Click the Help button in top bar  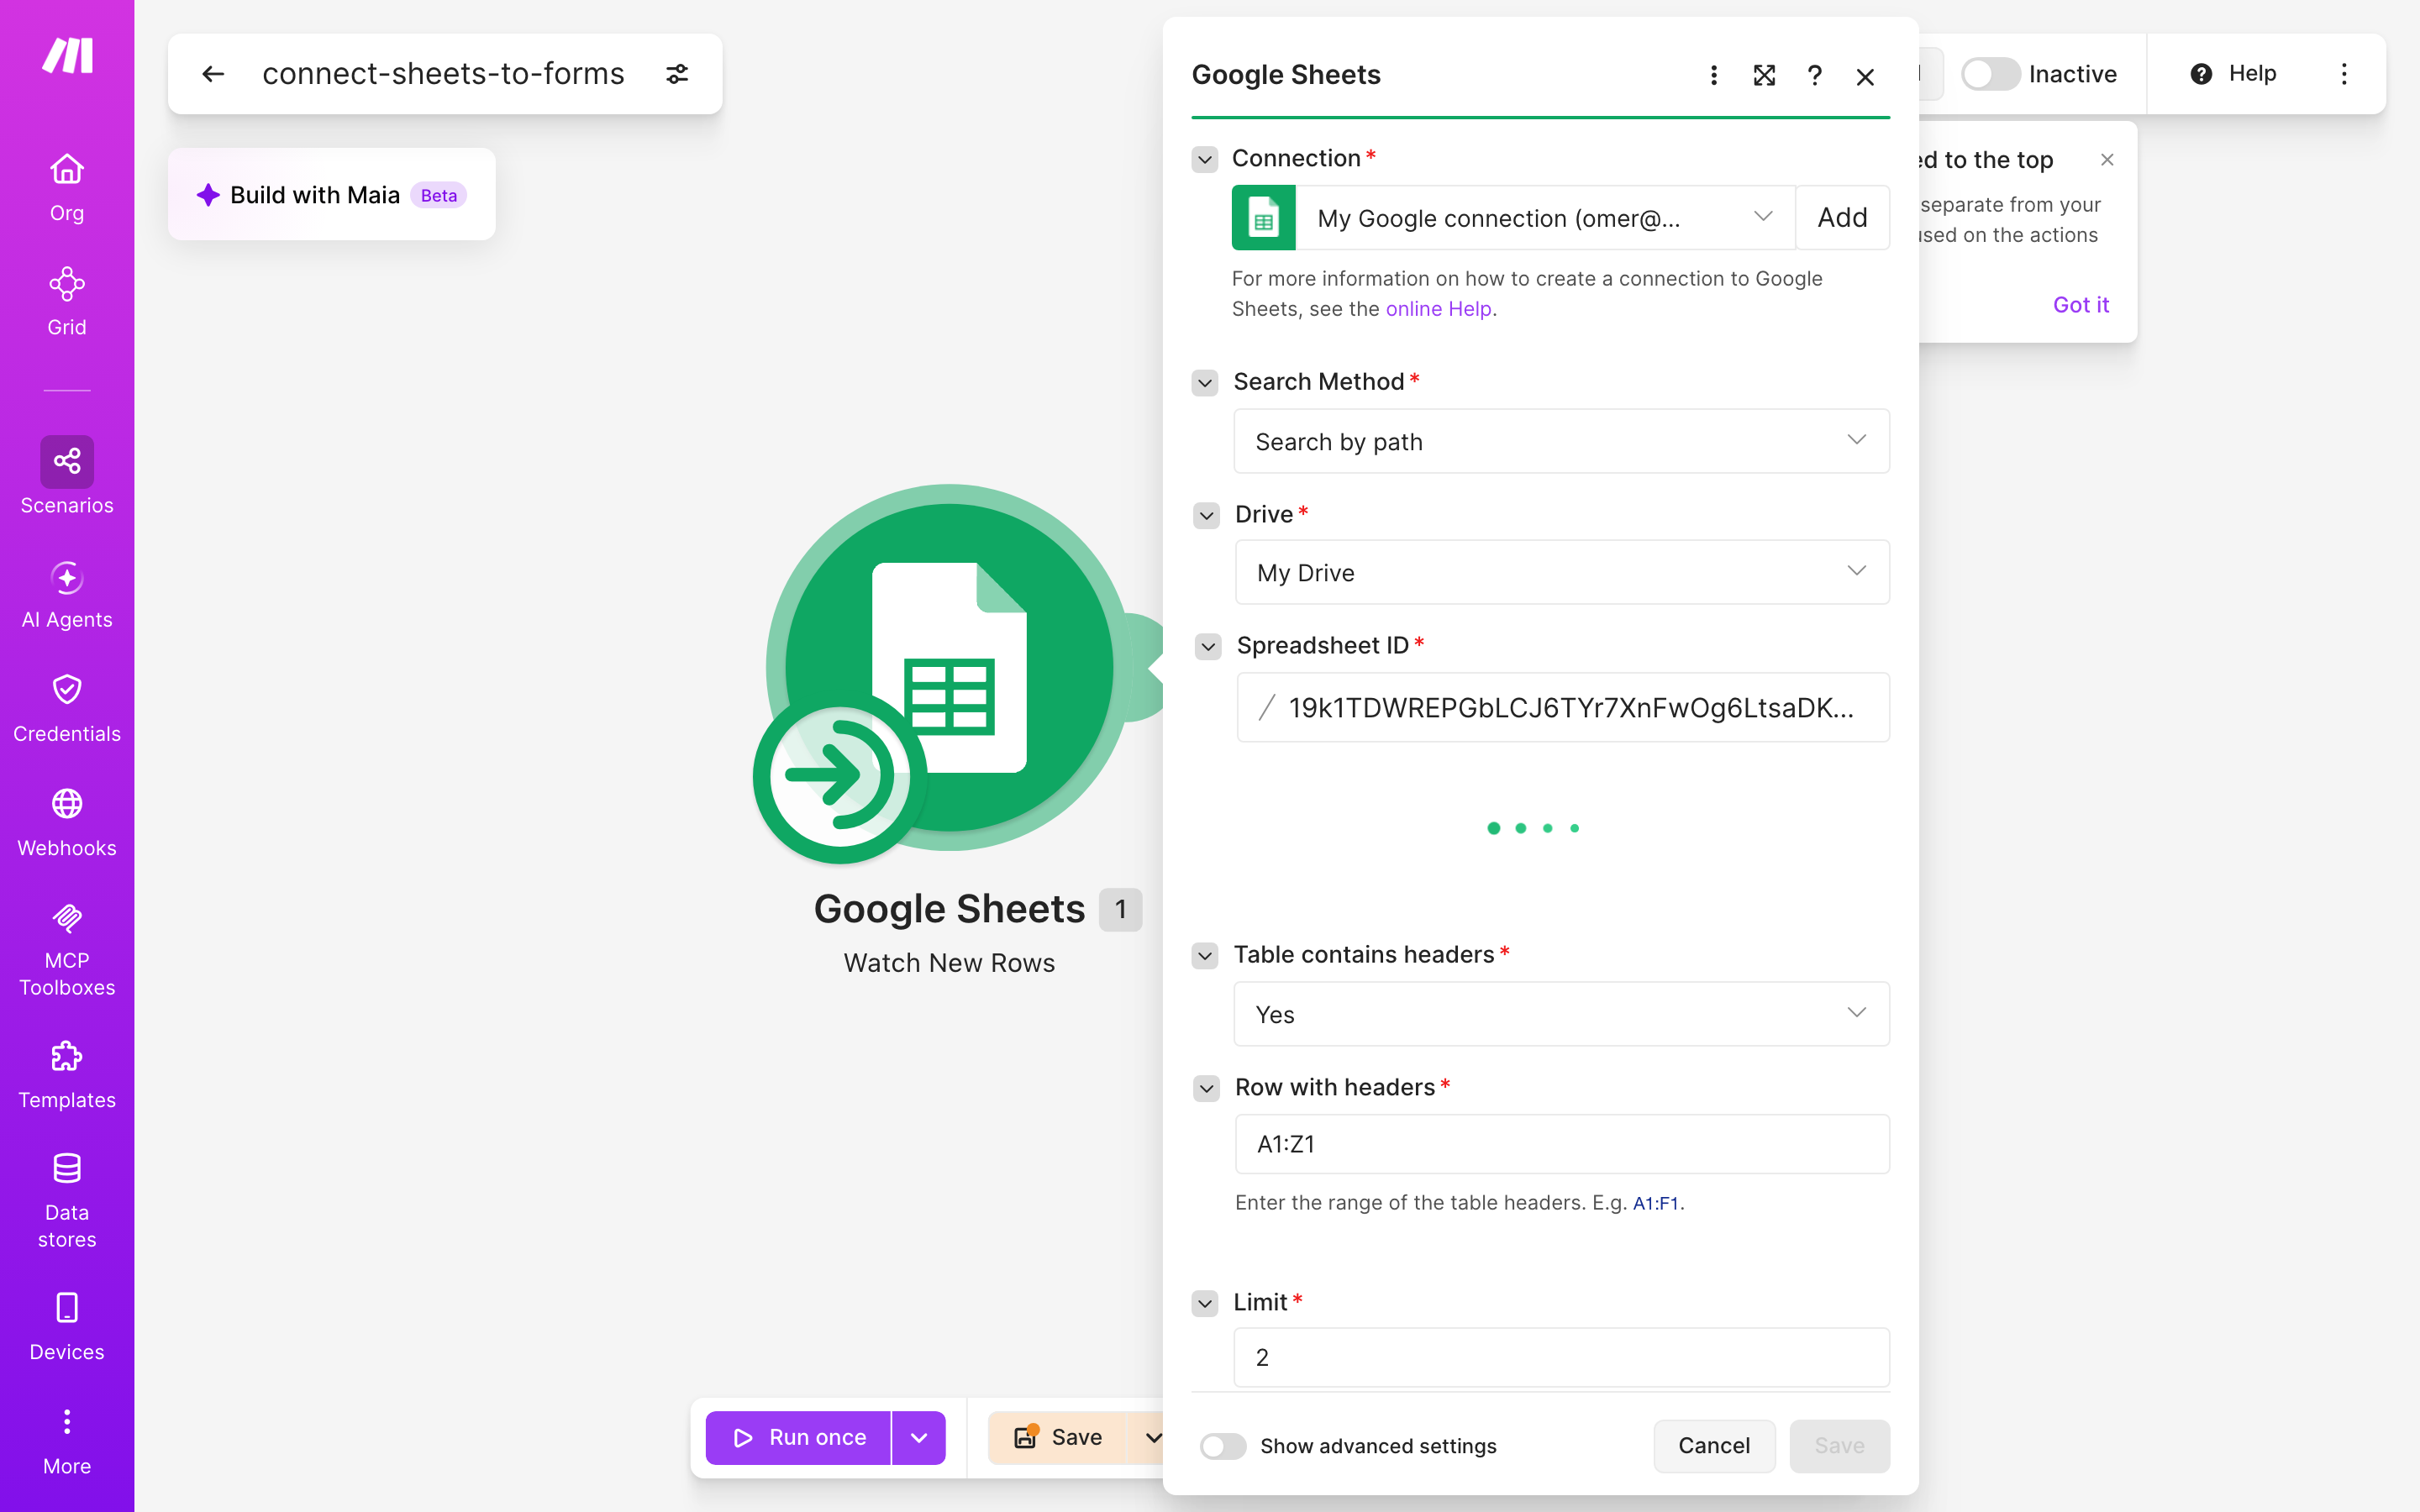tap(2233, 74)
